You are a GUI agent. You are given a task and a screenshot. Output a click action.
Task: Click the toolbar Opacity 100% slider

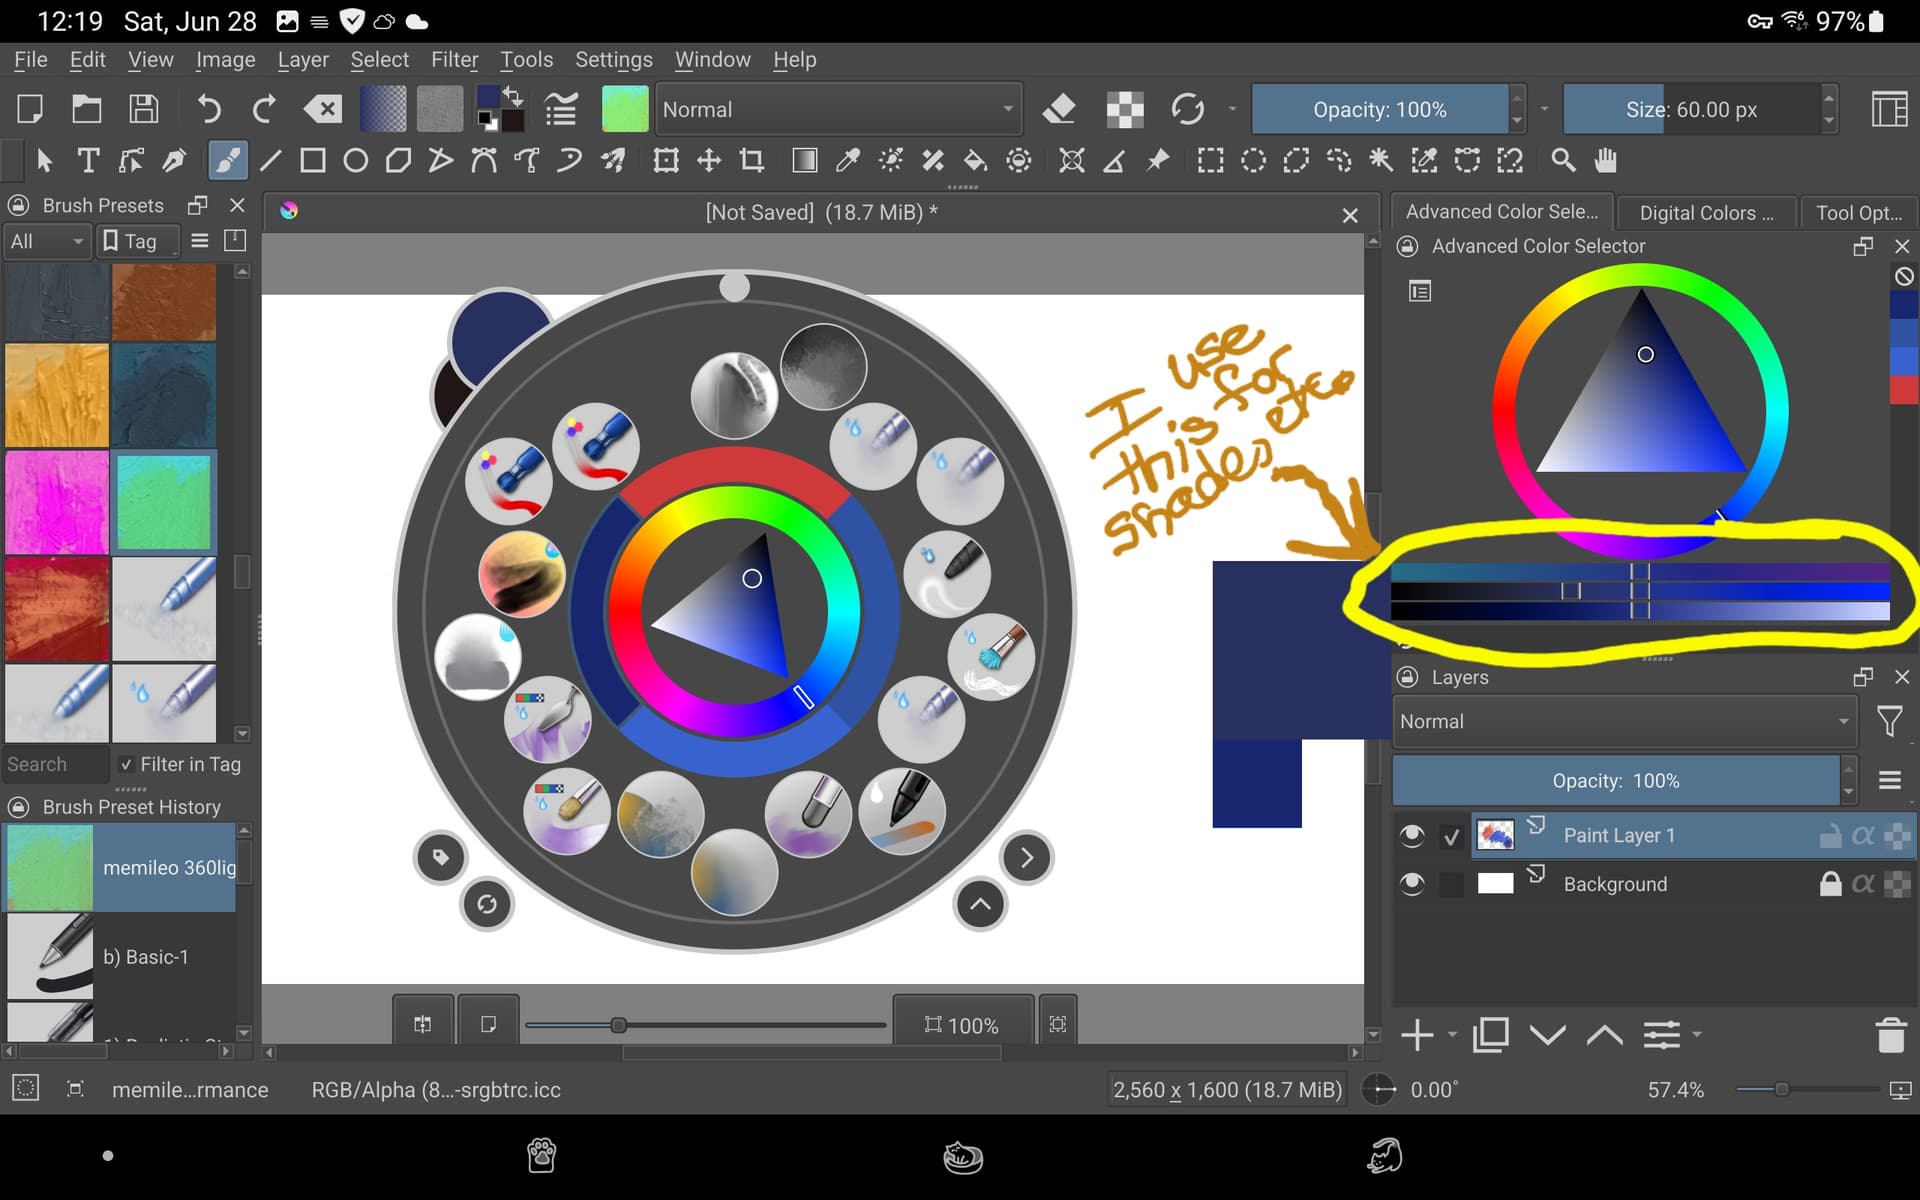tap(1380, 109)
